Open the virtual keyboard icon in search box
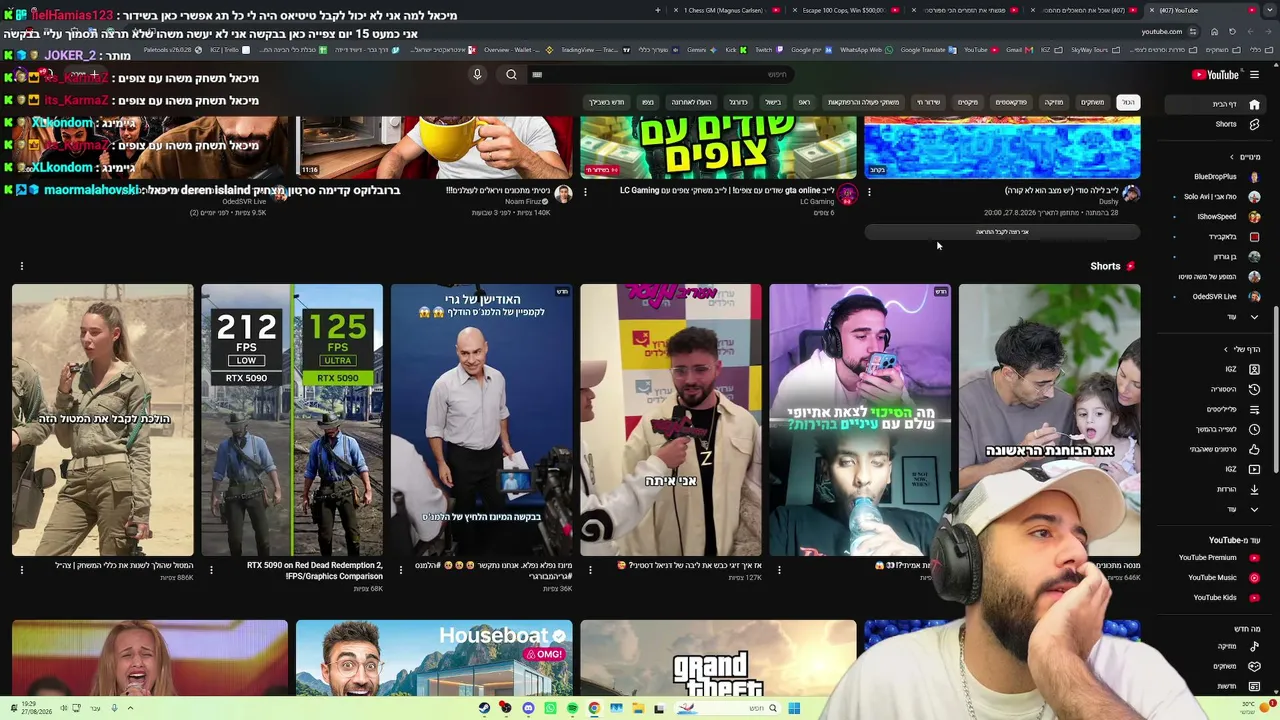The width and height of the screenshot is (1280, 720). tap(537, 75)
